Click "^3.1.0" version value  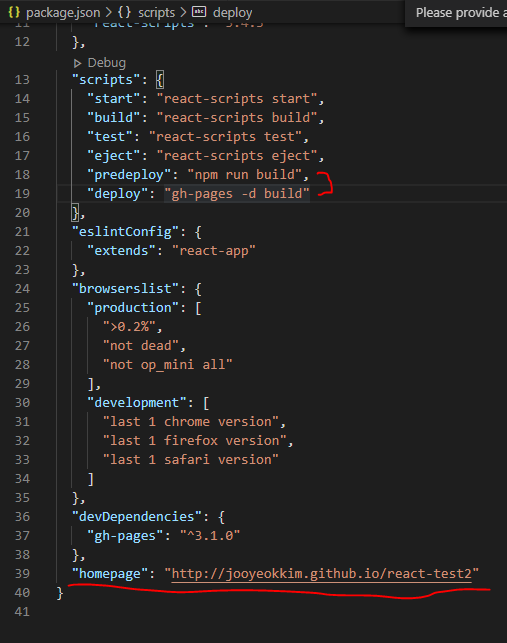tap(210, 536)
